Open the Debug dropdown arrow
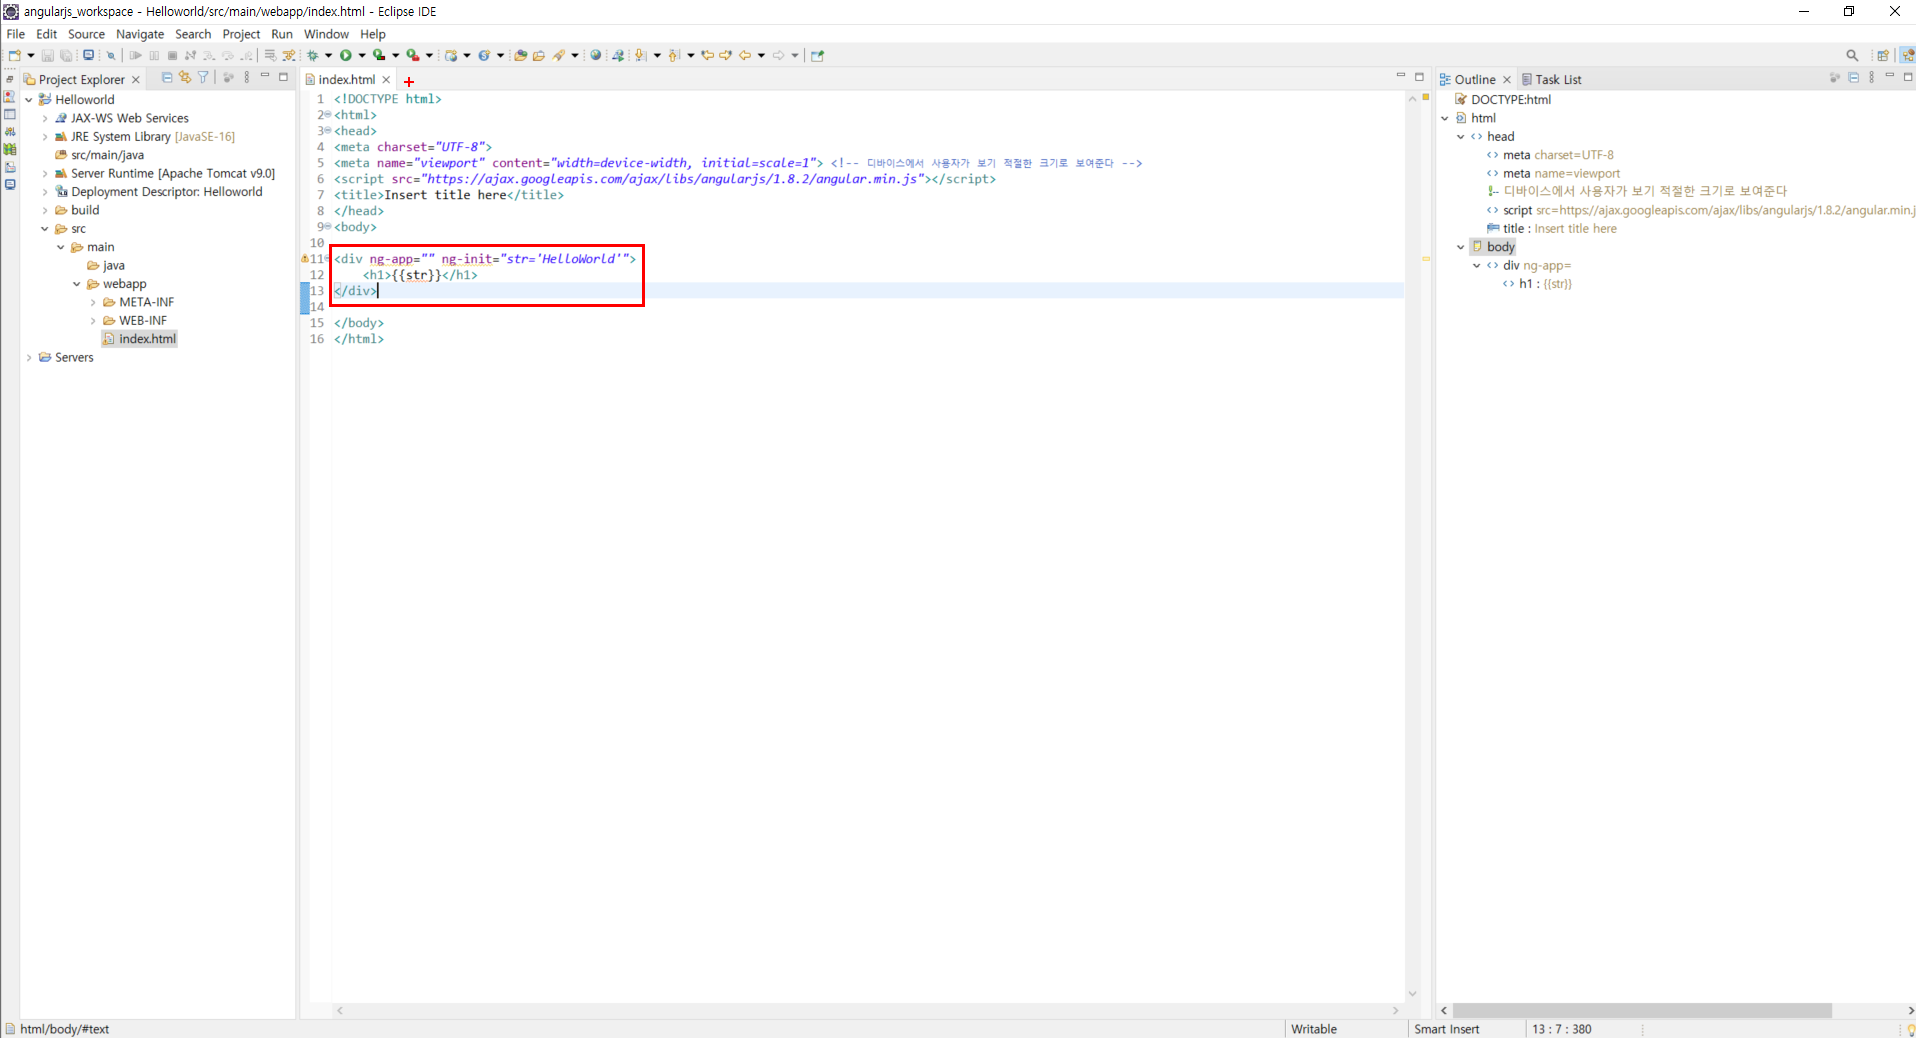Image resolution: width=1916 pixels, height=1038 pixels. [x=328, y=56]
